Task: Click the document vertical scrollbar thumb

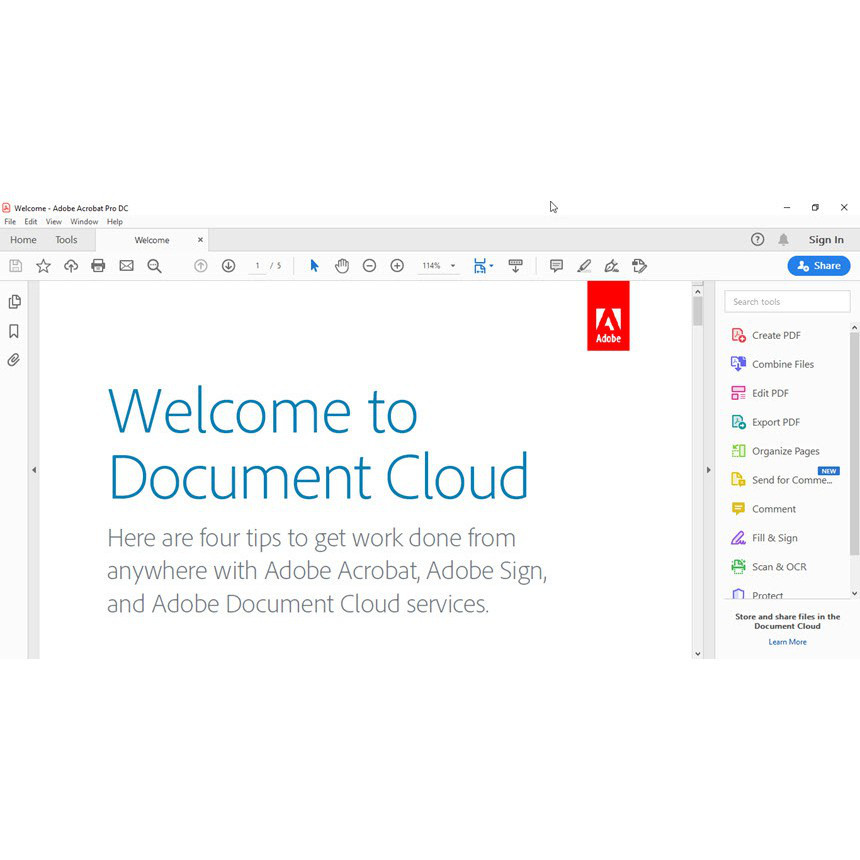Action: [698, 312]
